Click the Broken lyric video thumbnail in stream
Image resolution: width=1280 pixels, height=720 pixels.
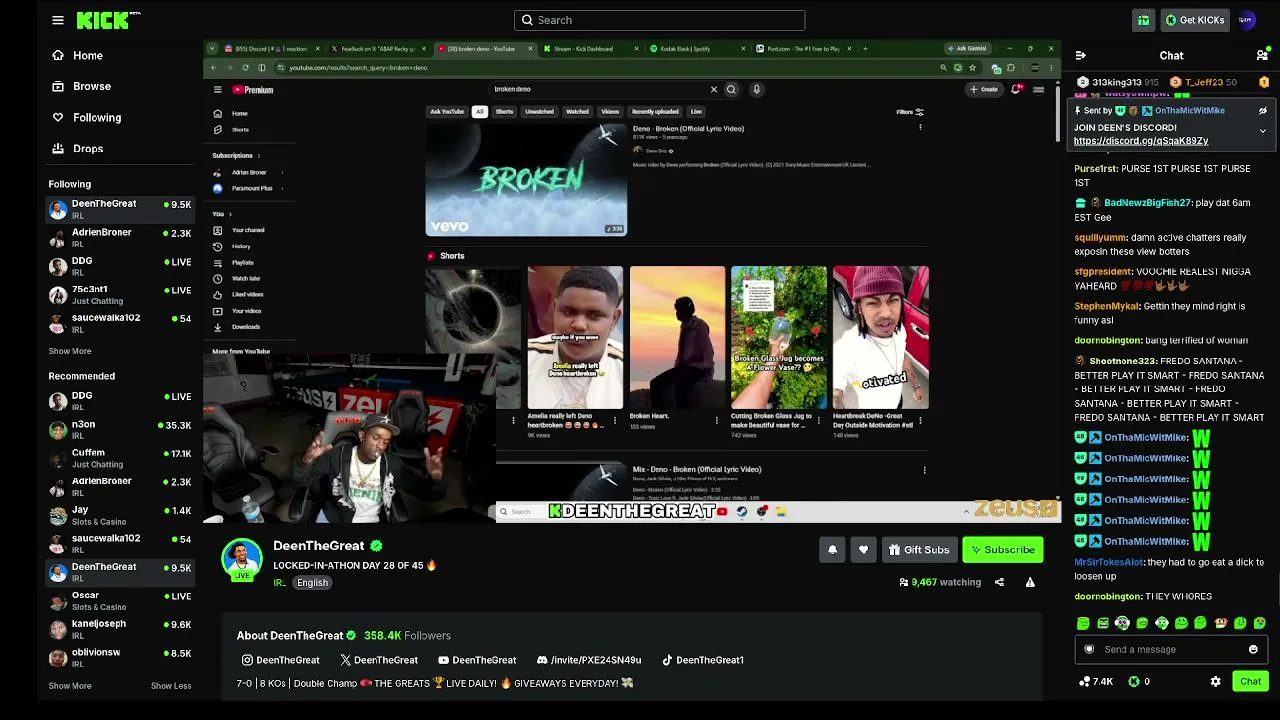[526, 180]
